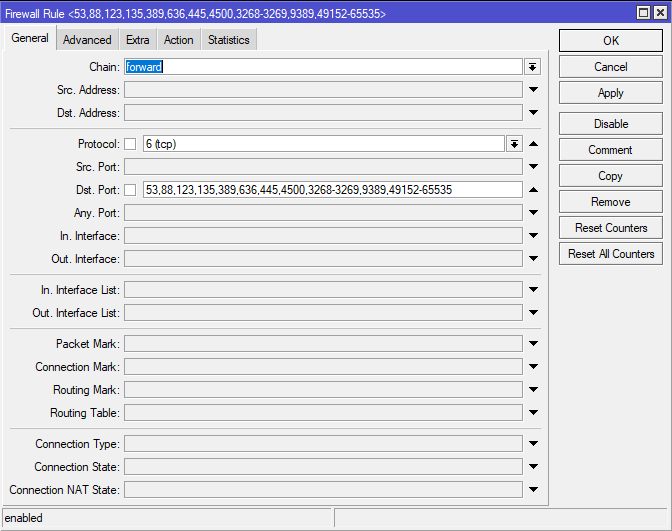This screenshot has width=672, height=531.
Task: Expand the Connection NAT State field
Action: [x=533, y=490]
